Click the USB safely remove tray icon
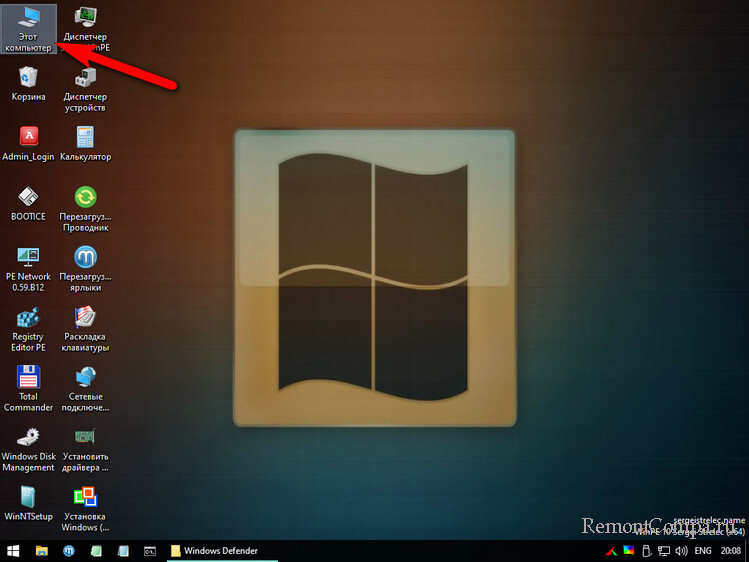 point(646,551)
